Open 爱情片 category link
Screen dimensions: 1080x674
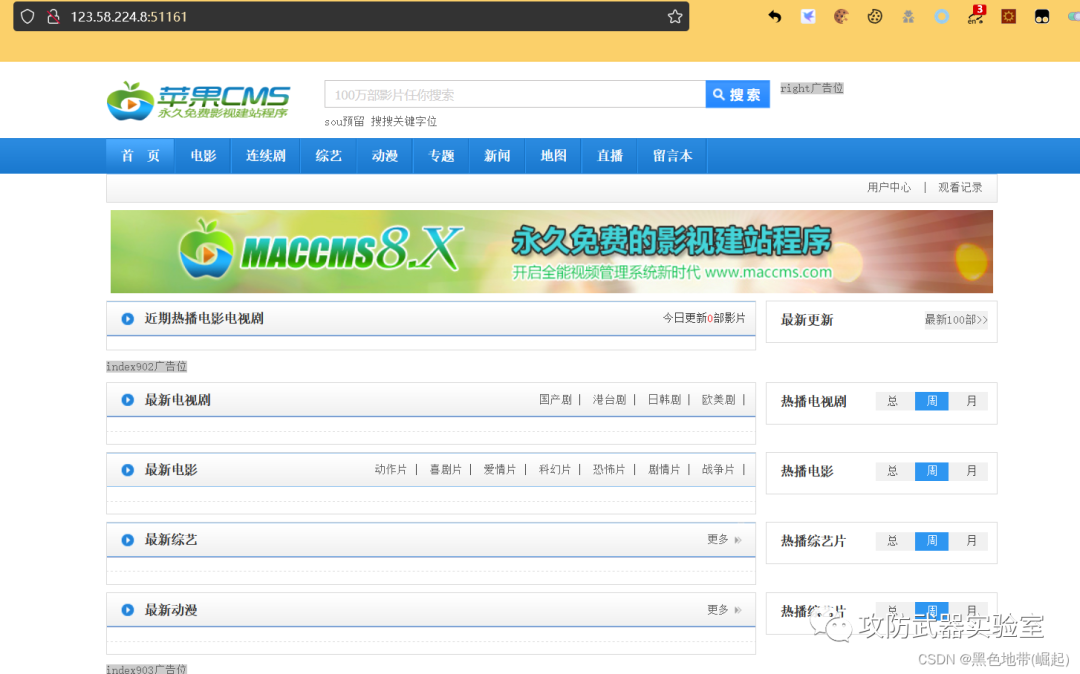tap(500, 470)
